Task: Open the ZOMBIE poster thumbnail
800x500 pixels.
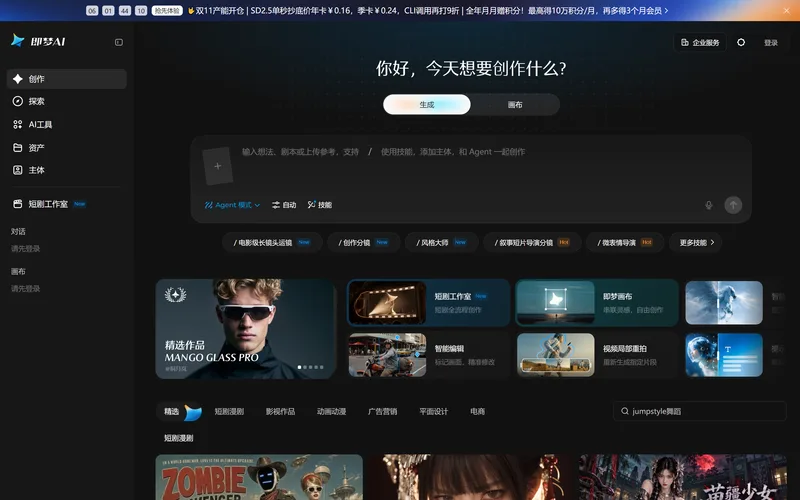Action: coord(259,477)
